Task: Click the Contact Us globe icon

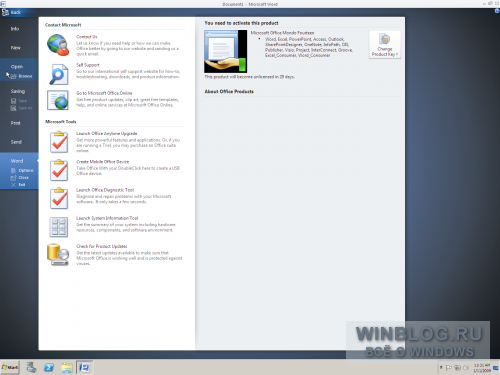Action: 58,45
